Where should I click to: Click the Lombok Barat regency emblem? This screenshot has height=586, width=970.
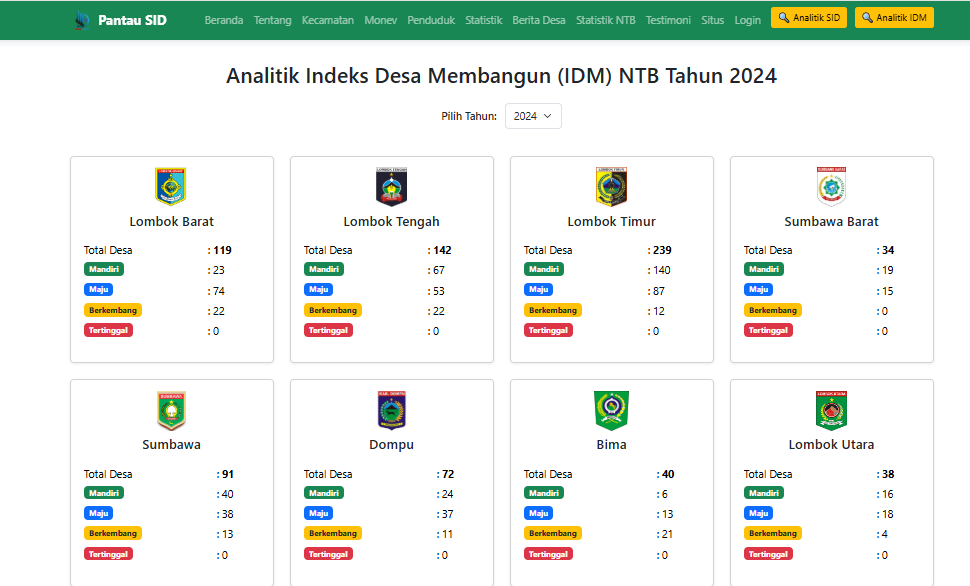click(x=171, y=186)
